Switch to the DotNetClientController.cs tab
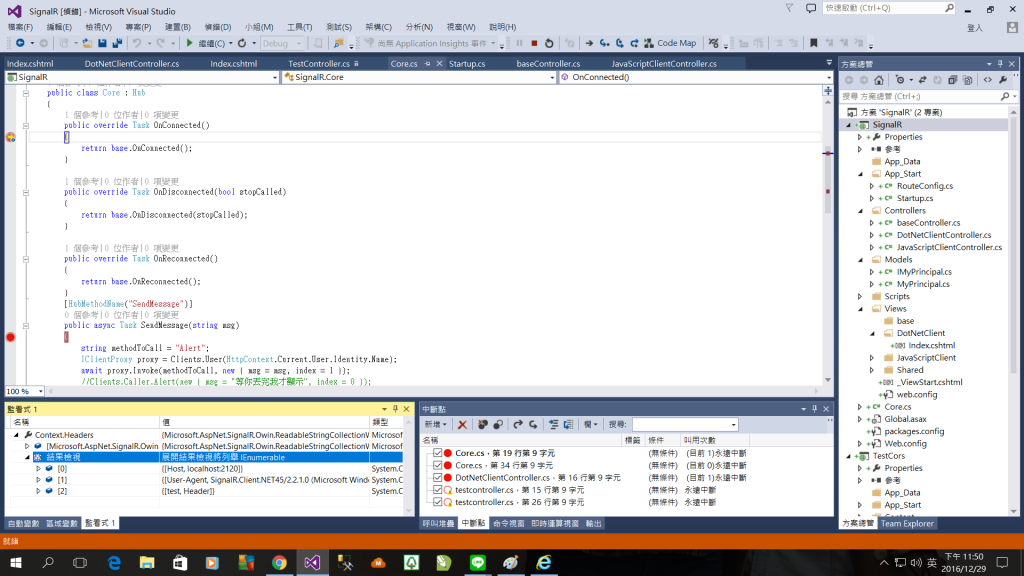 pyautogui.click(x=132, y=63)
